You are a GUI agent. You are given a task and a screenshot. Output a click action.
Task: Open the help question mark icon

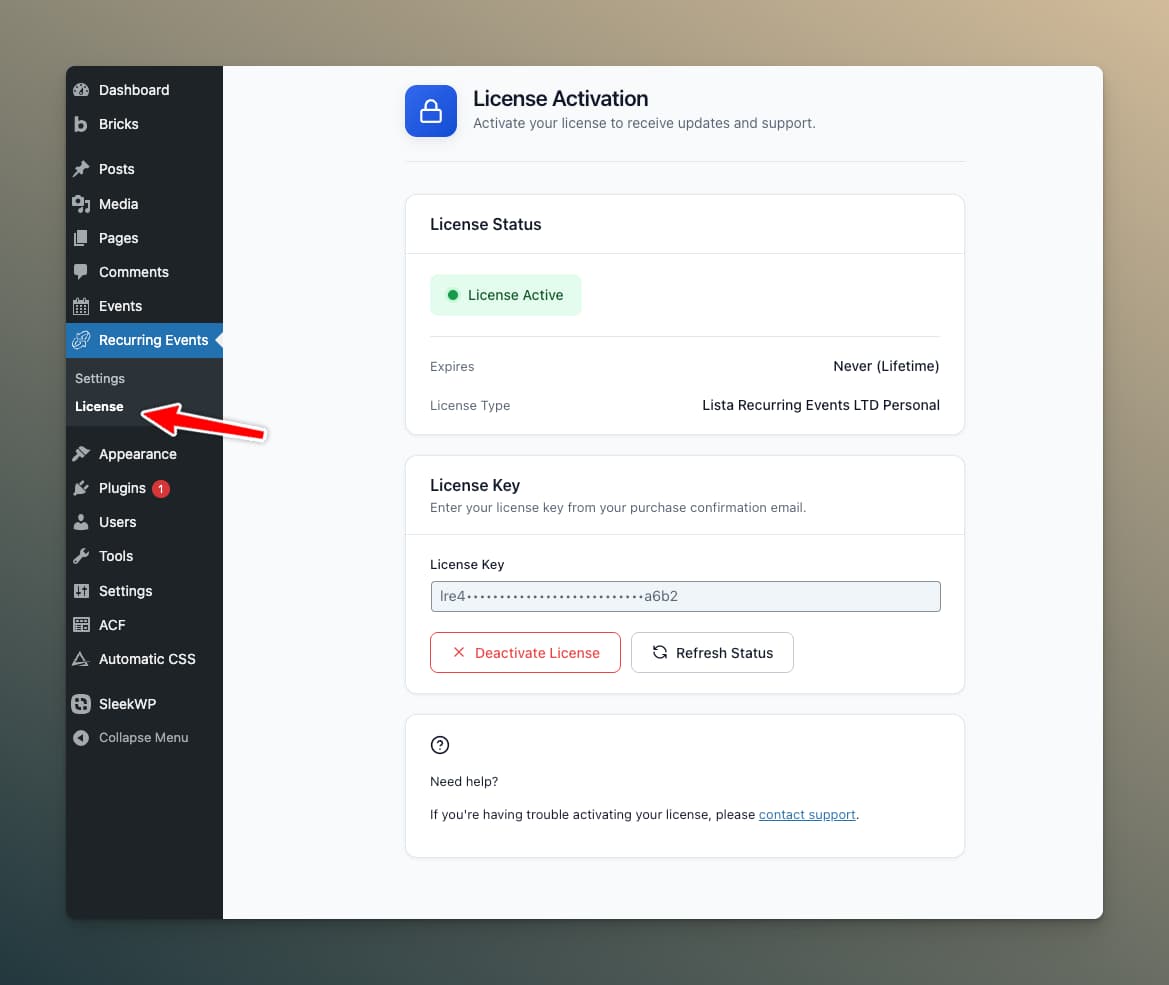440,745
